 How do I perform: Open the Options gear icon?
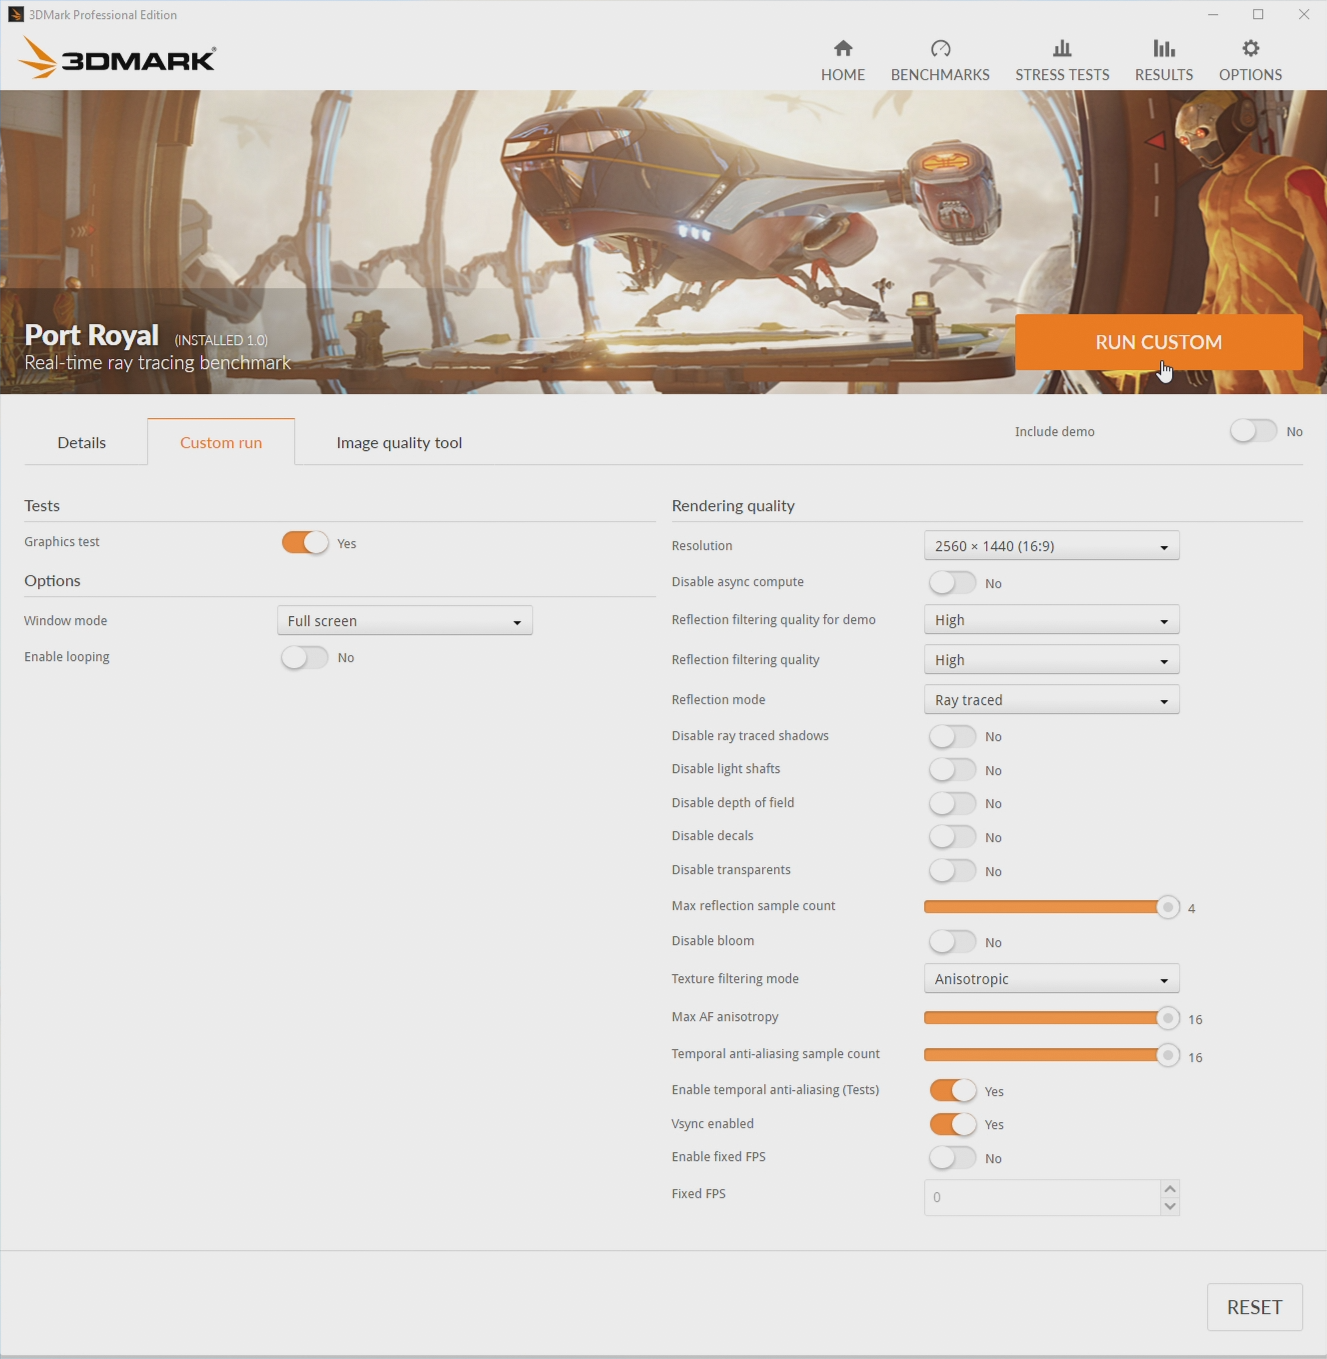pyautogui.click(x=1251, y=48)
